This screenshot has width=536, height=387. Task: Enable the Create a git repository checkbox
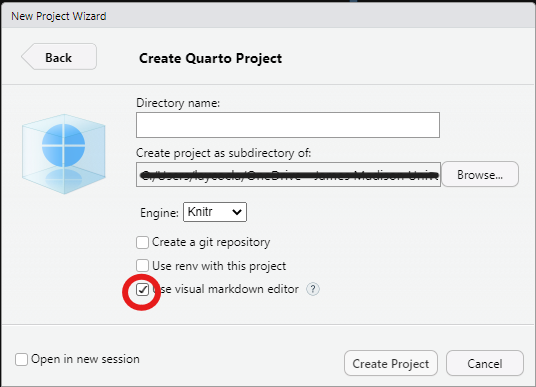pos(142,242)
